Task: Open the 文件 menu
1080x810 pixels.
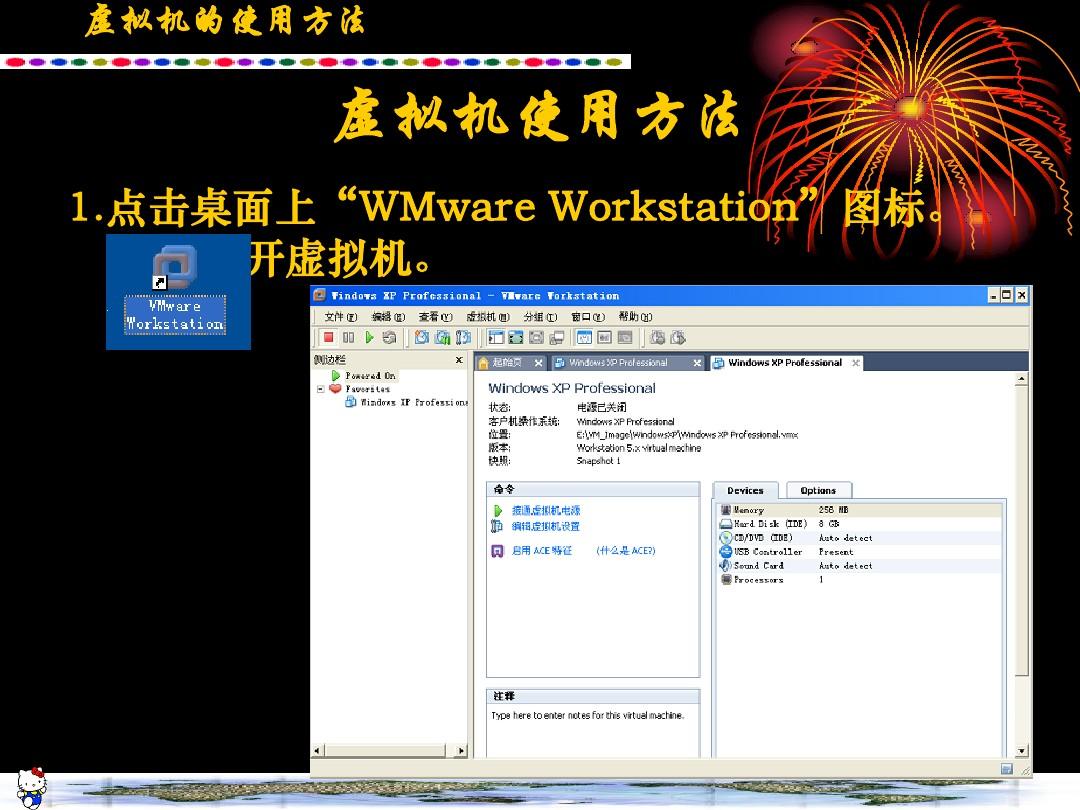Action: point(340,317)
